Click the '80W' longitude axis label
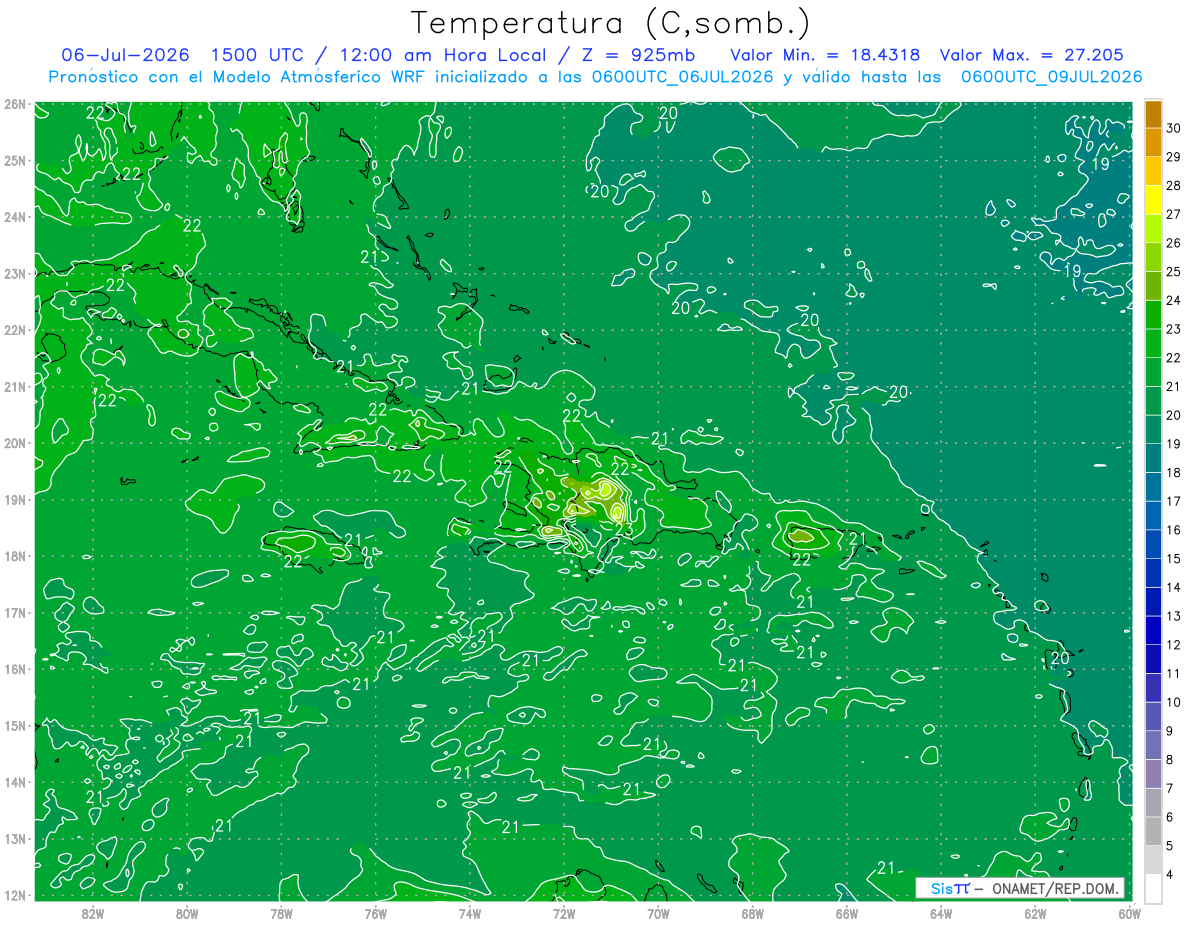 (187, 913)
